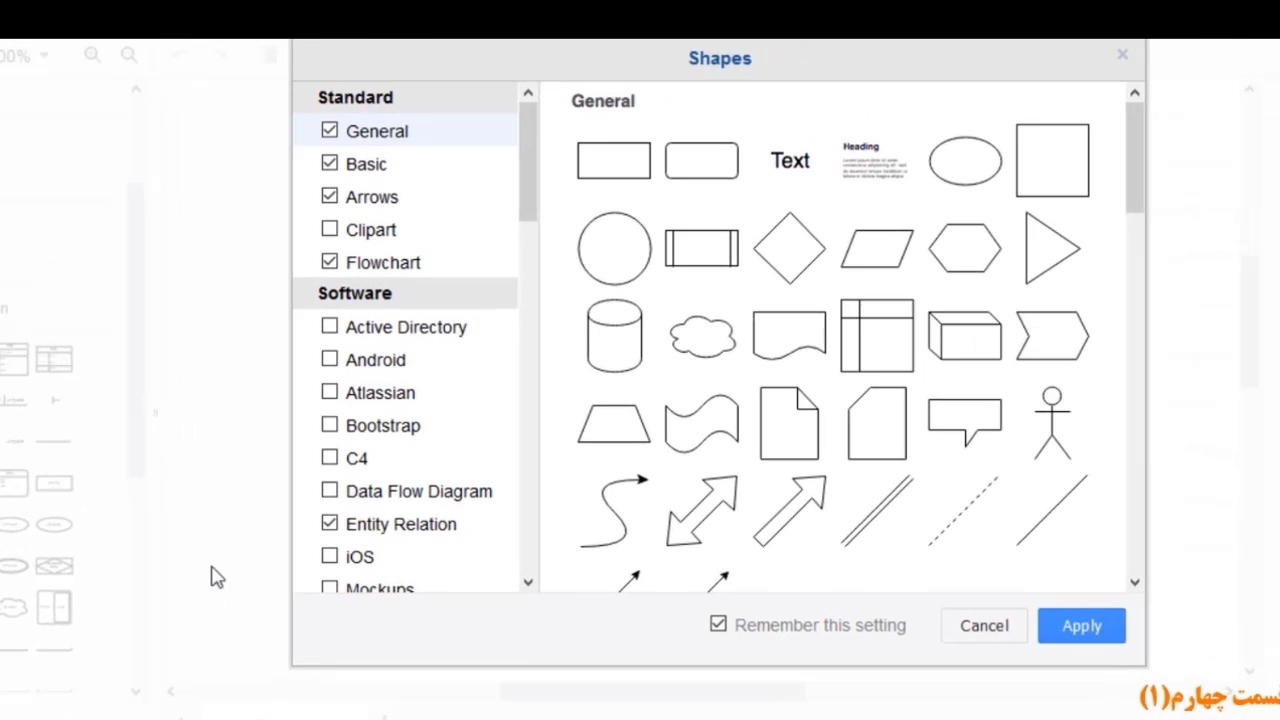Toggle Remember this setting checkbox

[x=718, y=624]
